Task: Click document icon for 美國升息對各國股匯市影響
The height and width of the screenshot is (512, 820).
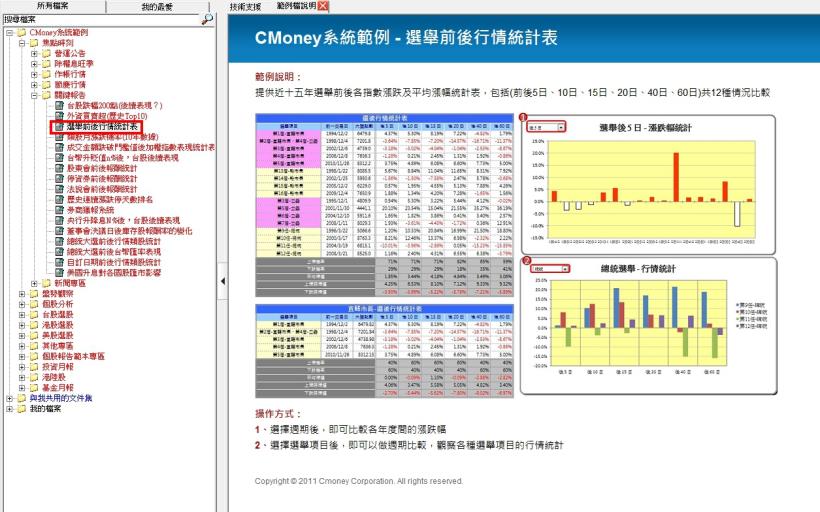Action: point(60,273)
